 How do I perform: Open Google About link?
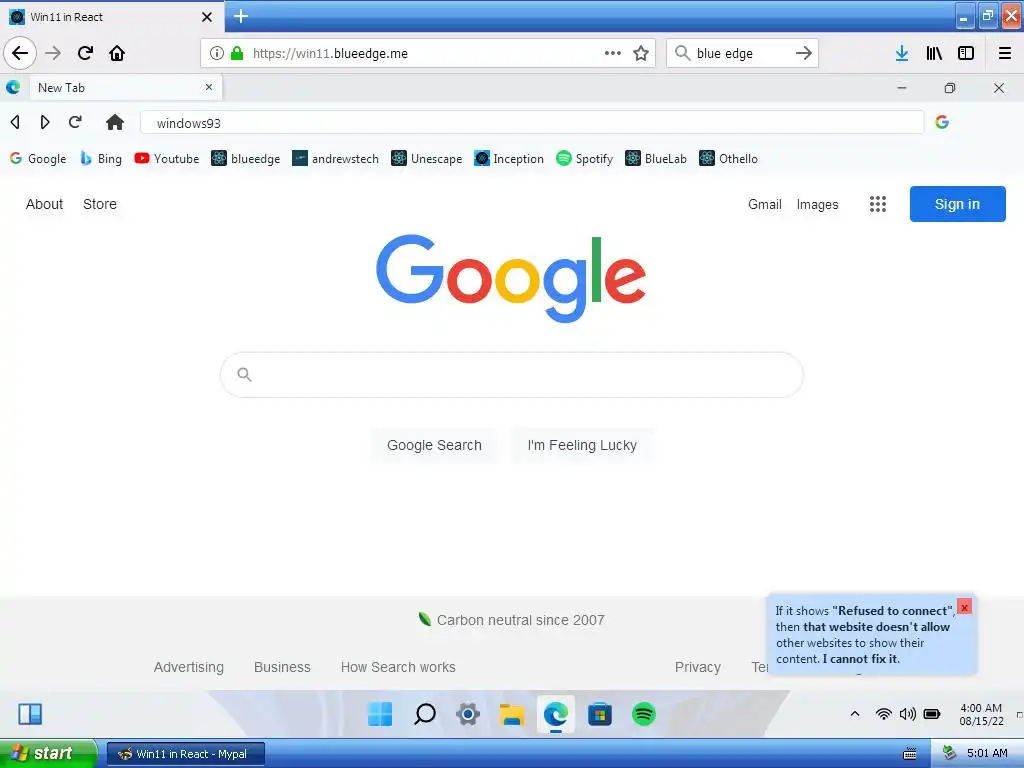[x=44, y=204]
